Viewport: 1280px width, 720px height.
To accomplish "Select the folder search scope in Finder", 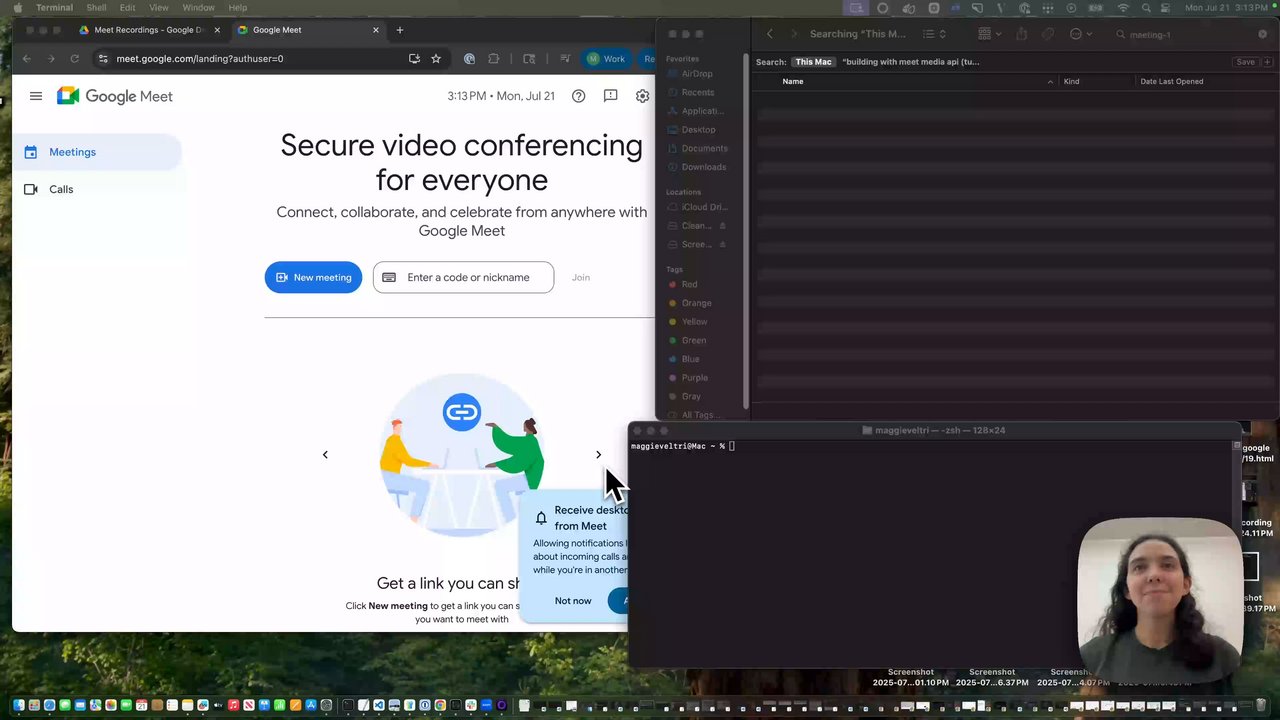I will click(911, 62).
